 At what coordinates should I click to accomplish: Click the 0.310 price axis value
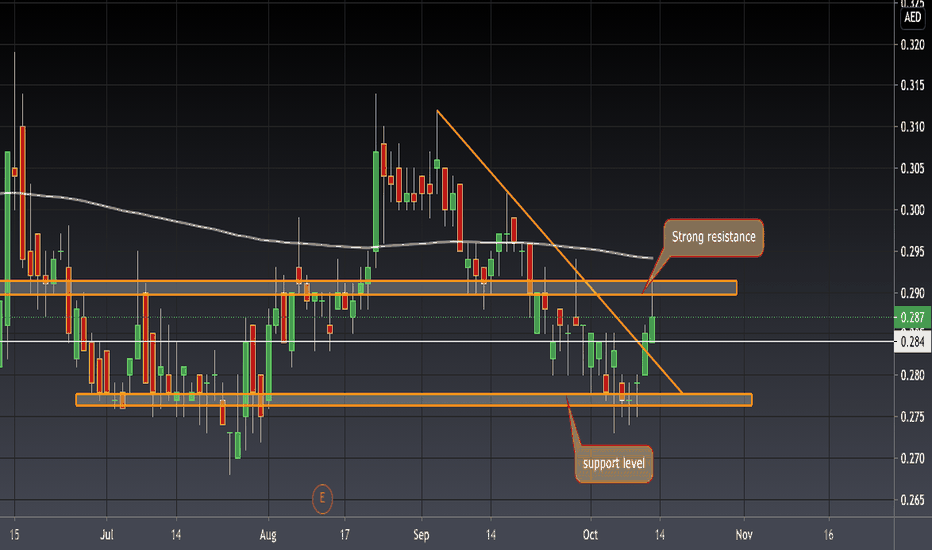tap(912, 127)
